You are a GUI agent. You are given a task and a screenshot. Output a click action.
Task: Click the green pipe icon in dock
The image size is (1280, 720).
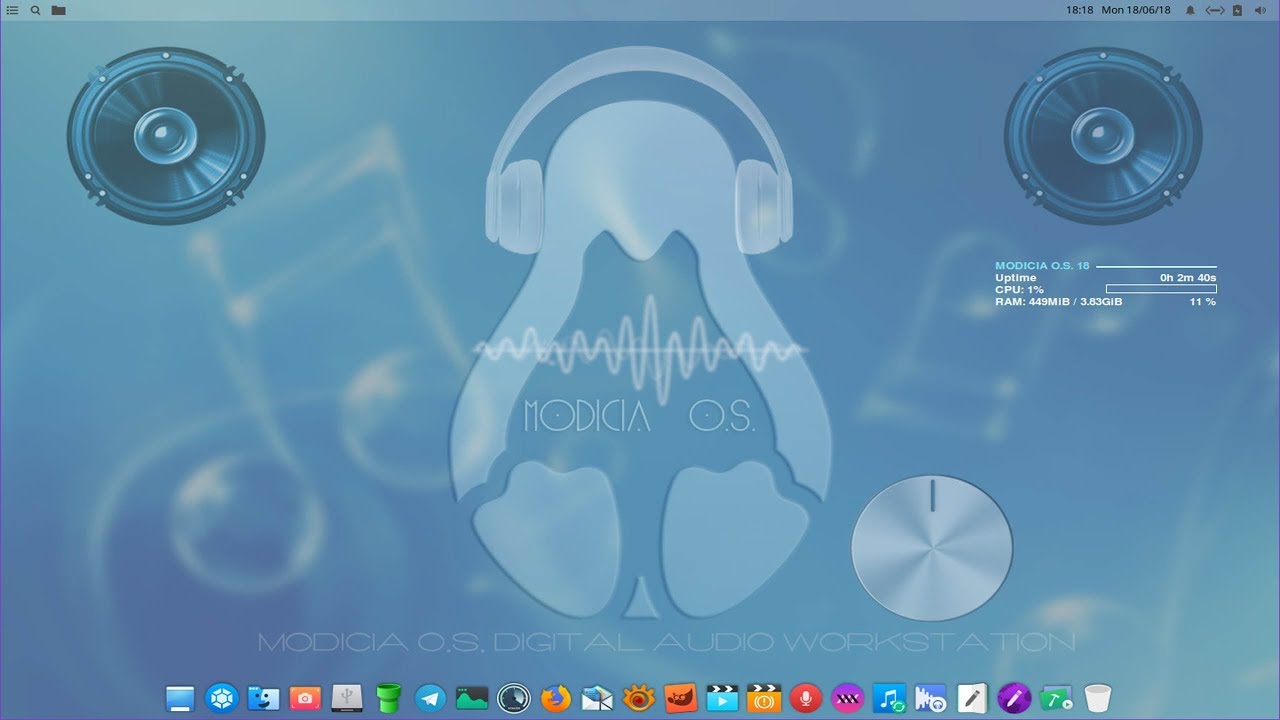pyautogui.click(x=388, y=698)
